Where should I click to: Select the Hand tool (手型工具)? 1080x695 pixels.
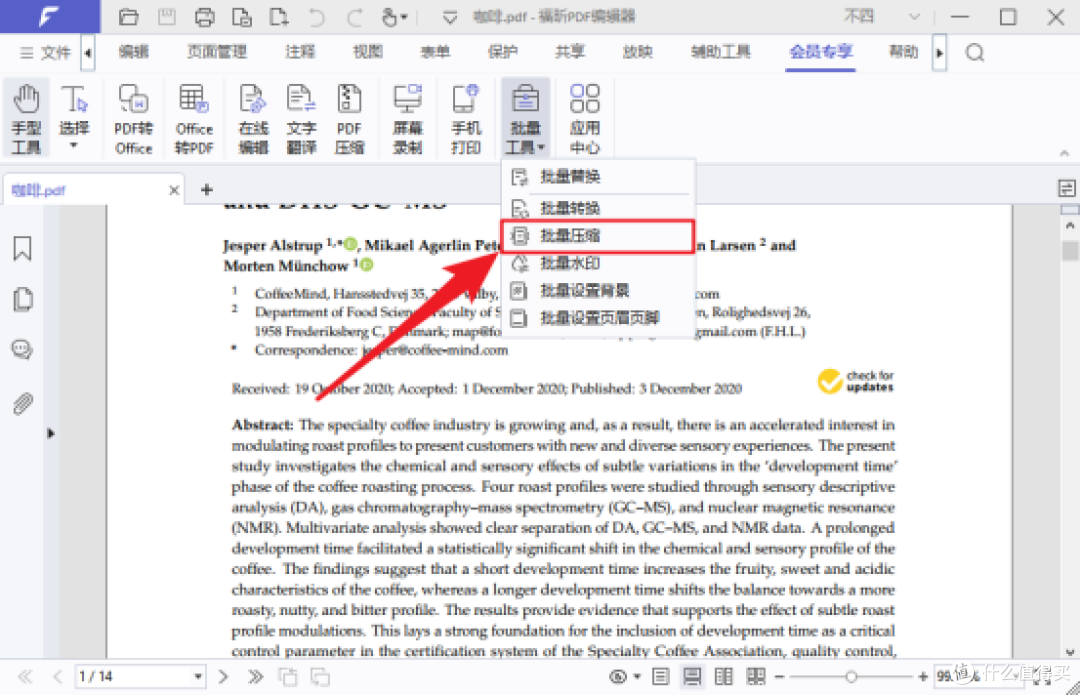pyautogui.click(x=26, y=118)
